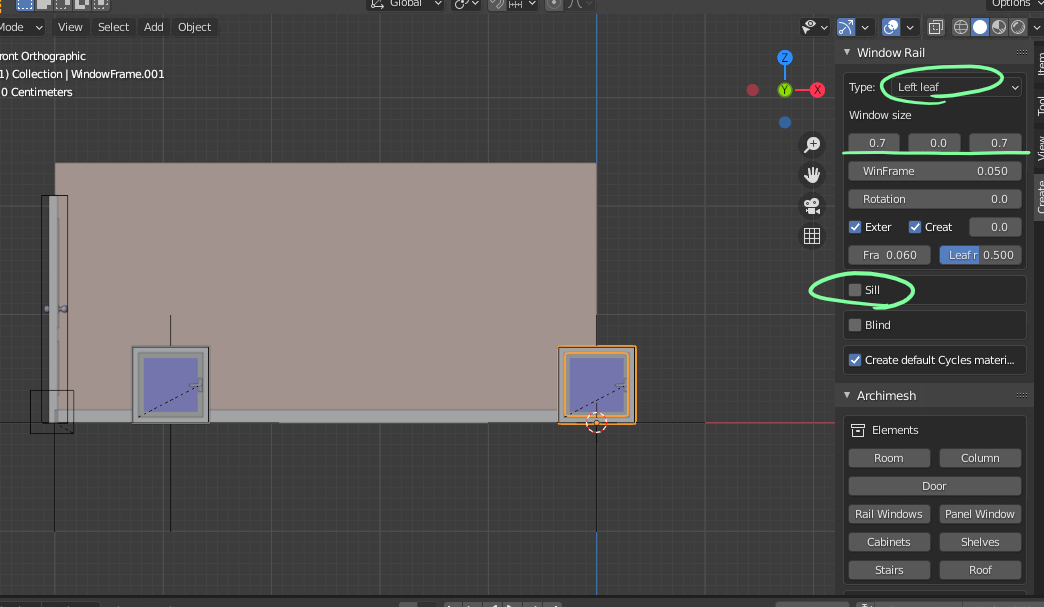Switch to the Tool sidebar tab
The height and width of the screenshot is (607, 1044).
1040,106
